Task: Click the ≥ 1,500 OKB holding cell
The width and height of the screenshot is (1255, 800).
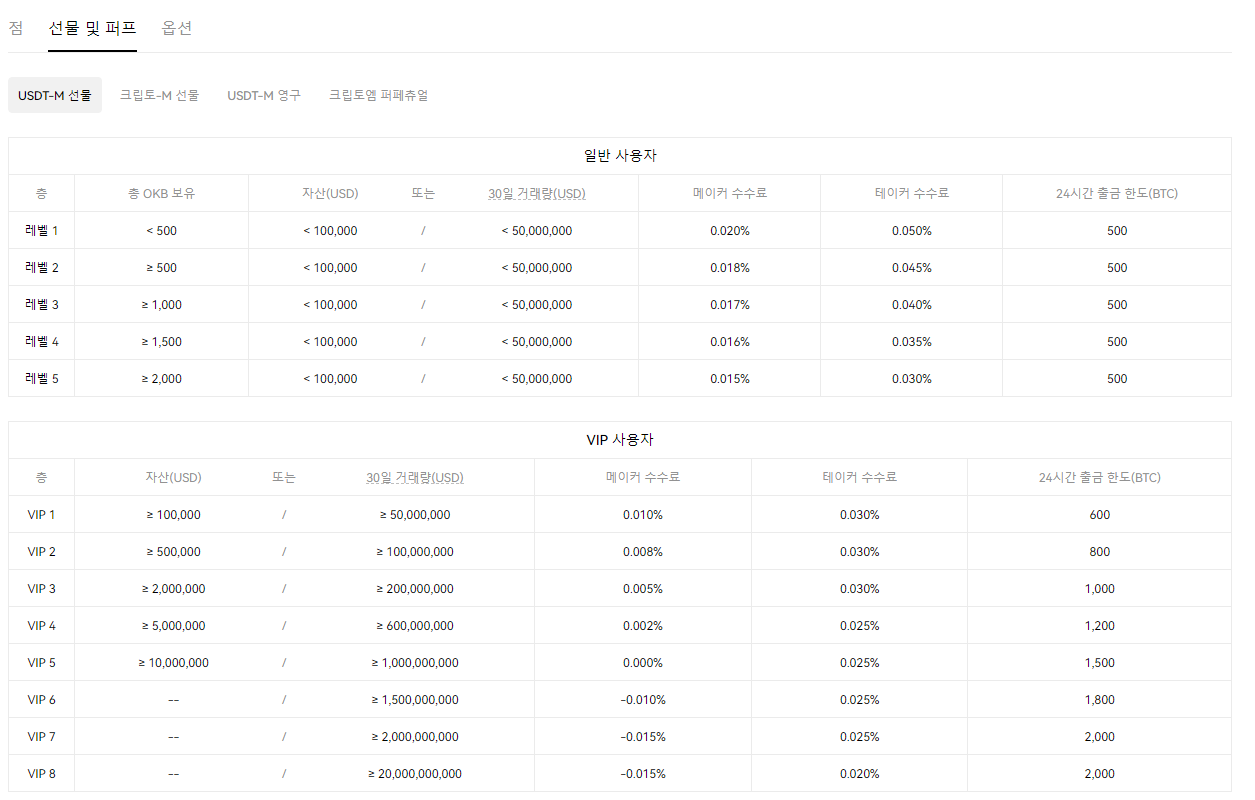Action: [161, 342]
